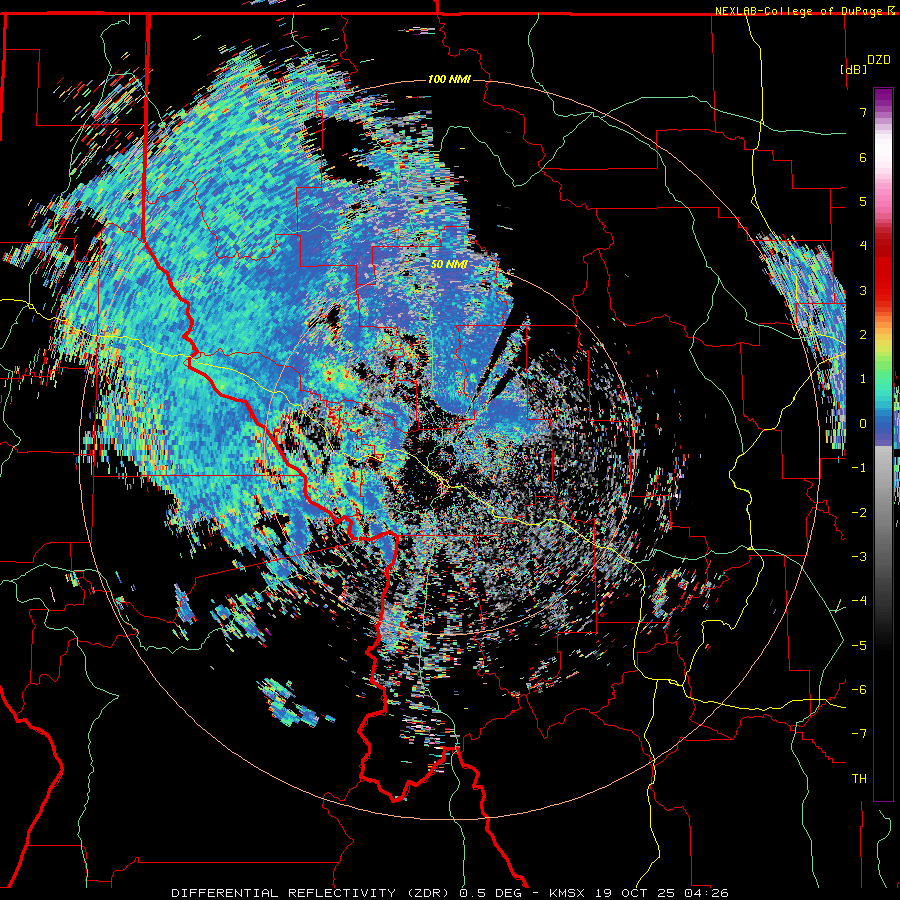
Task: Click the '50 NMI' range ring label
Action: pos(449,264)
